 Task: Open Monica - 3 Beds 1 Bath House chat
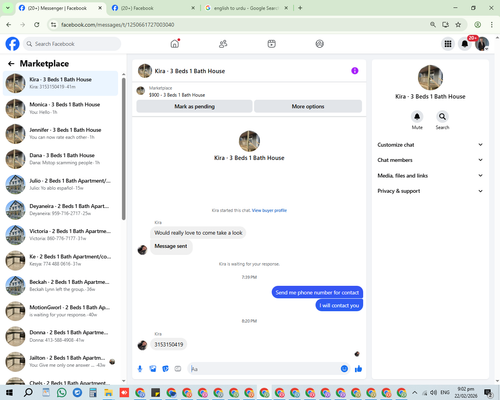click(60, 108)
